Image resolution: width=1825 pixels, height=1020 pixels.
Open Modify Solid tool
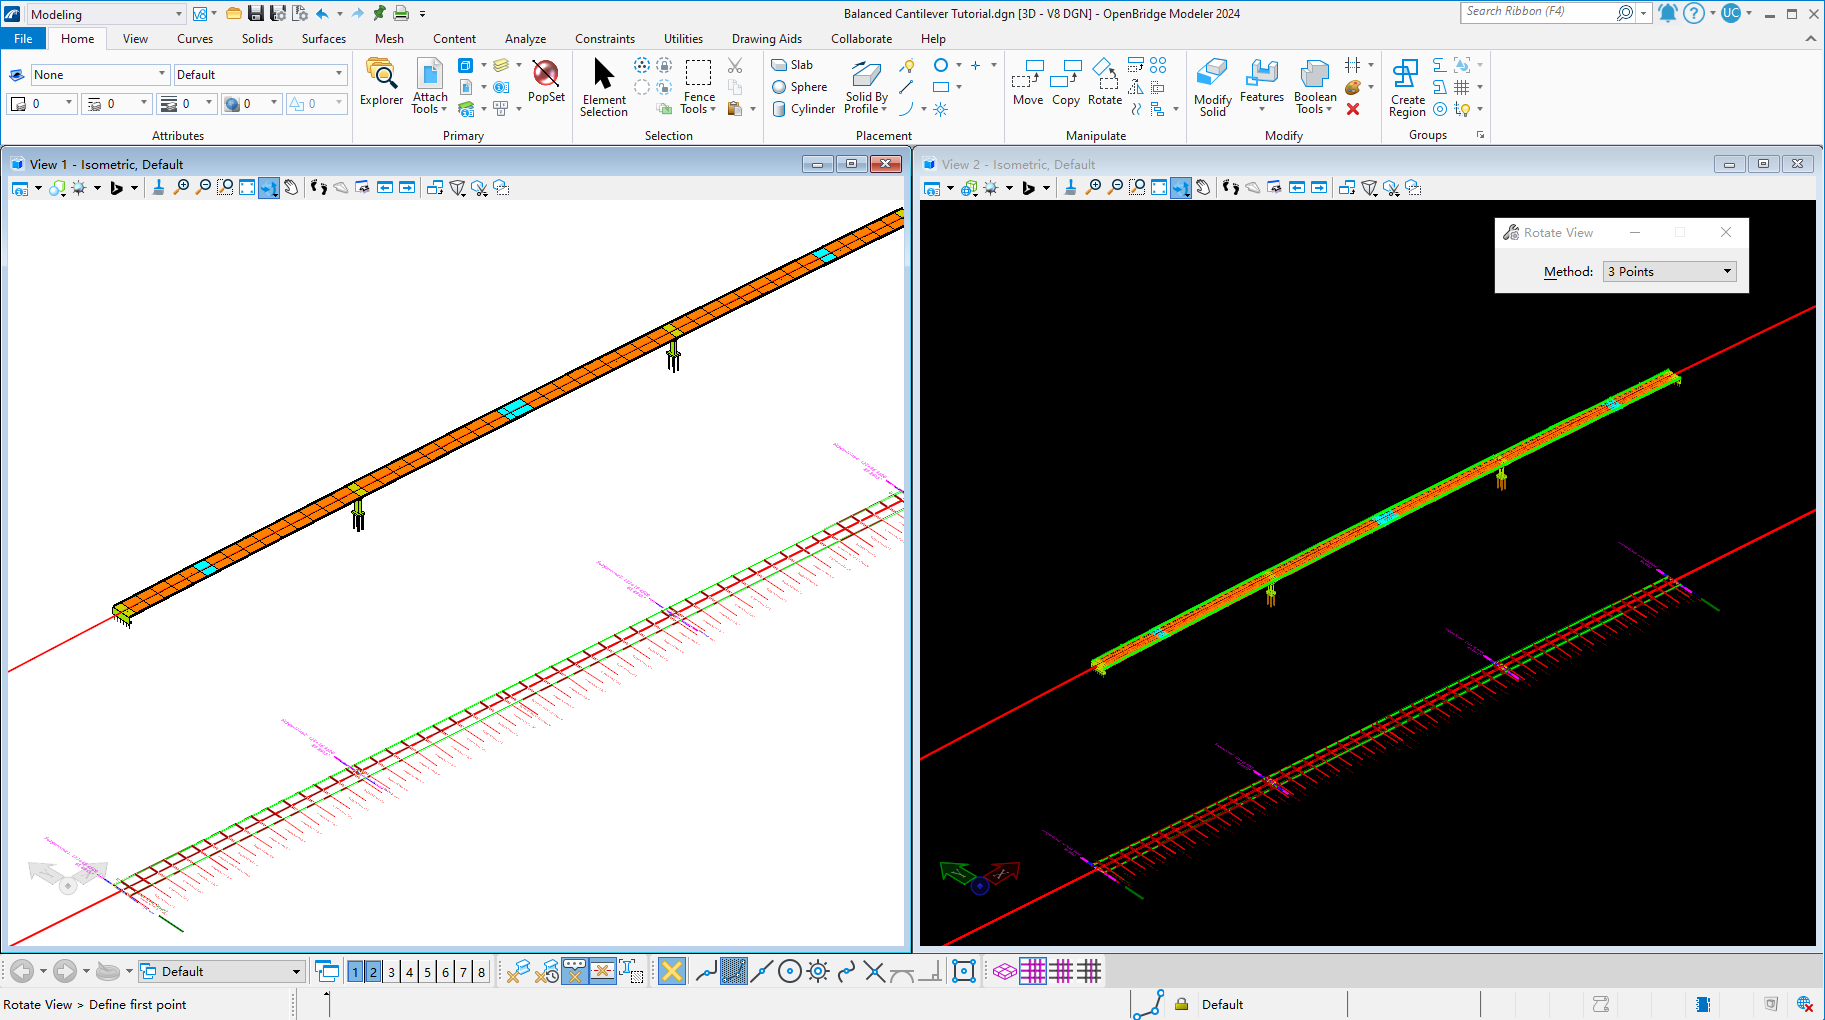tap(1211, 85)
